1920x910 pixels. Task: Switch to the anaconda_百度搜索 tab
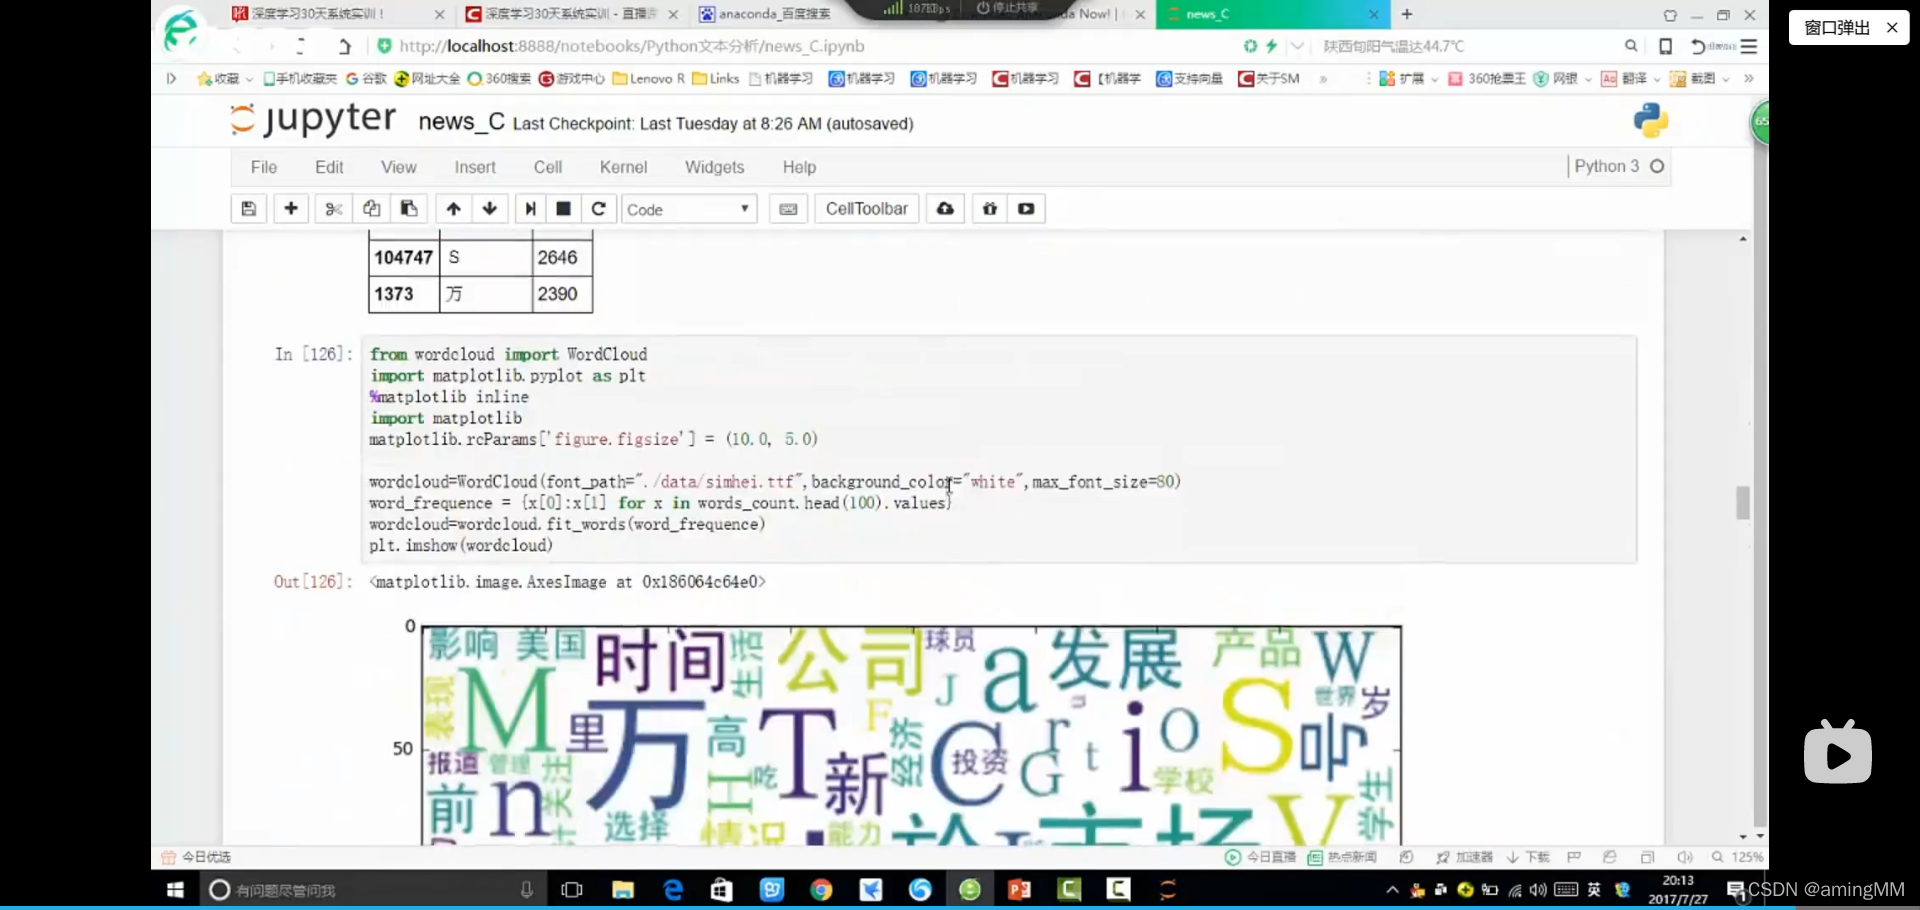pyautogui.click(x=764, y=14)
